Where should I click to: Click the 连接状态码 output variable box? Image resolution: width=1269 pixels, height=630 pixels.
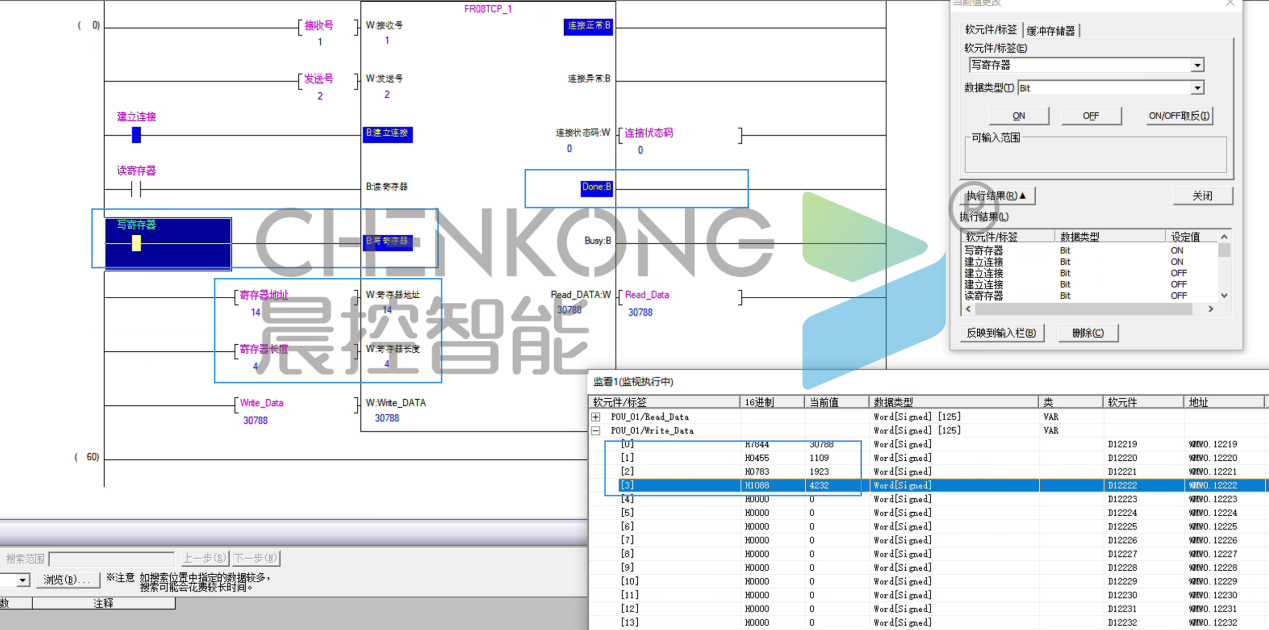pyautogui.click(x=680, y=134)
